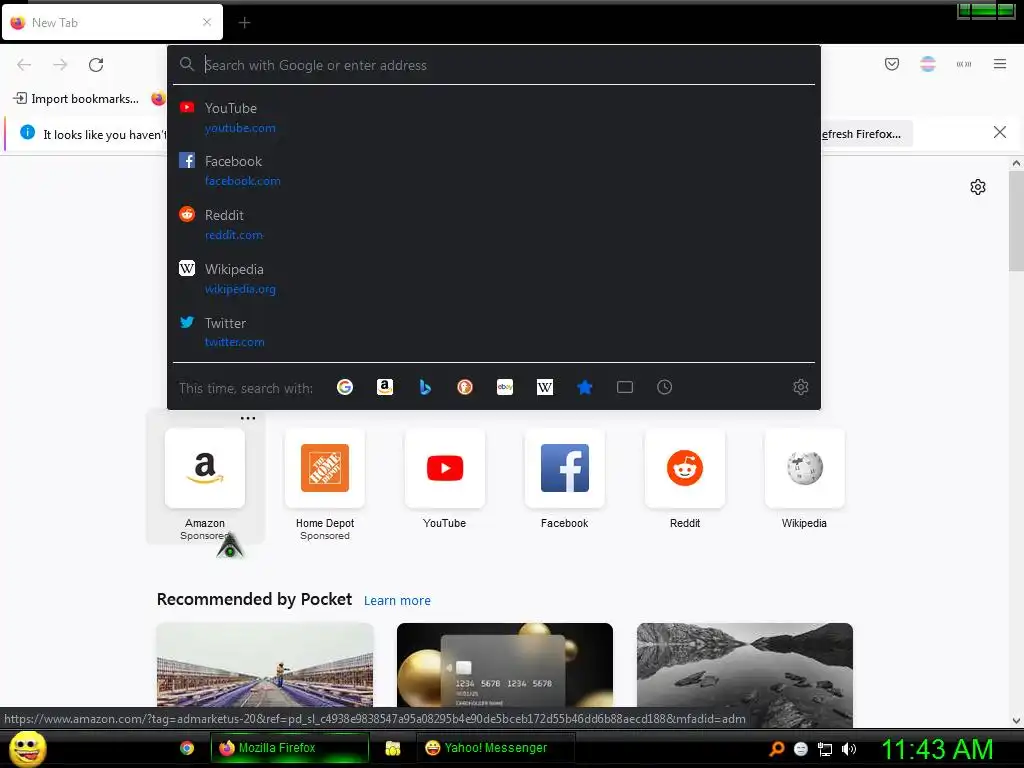Select Twitter suggestion in address dropdown
1024x768 pixels.
pos(494,332)
